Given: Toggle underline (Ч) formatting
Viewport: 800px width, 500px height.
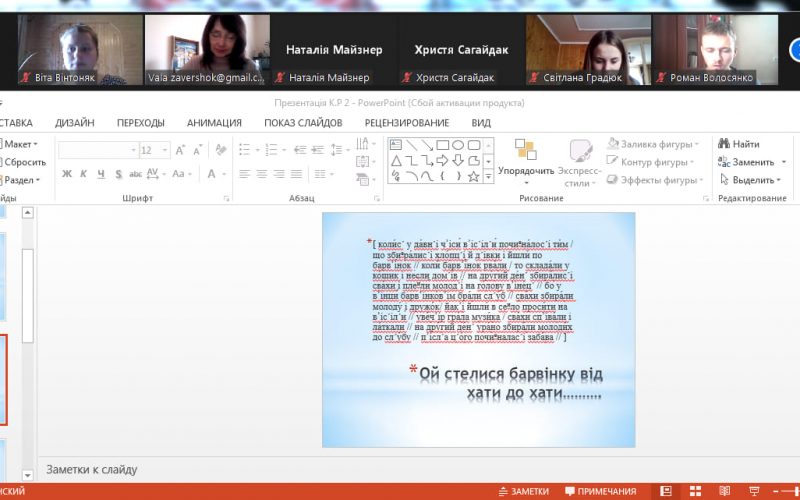Looking at the screenshot, I should (100, 174).
